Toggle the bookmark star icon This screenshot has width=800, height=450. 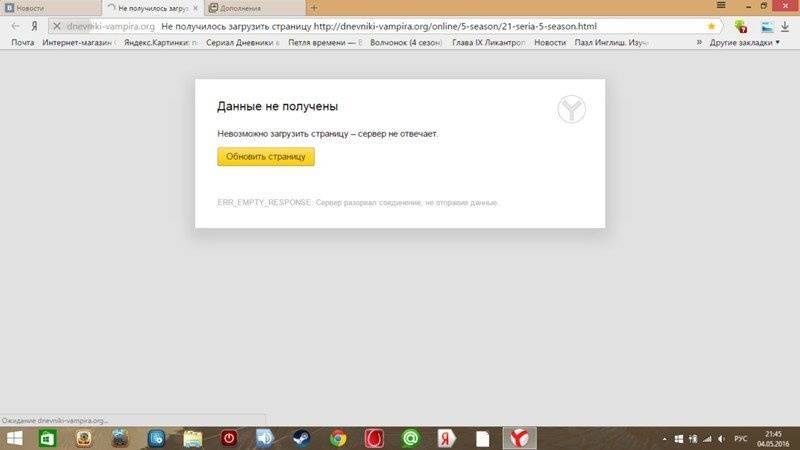[711, 26]
